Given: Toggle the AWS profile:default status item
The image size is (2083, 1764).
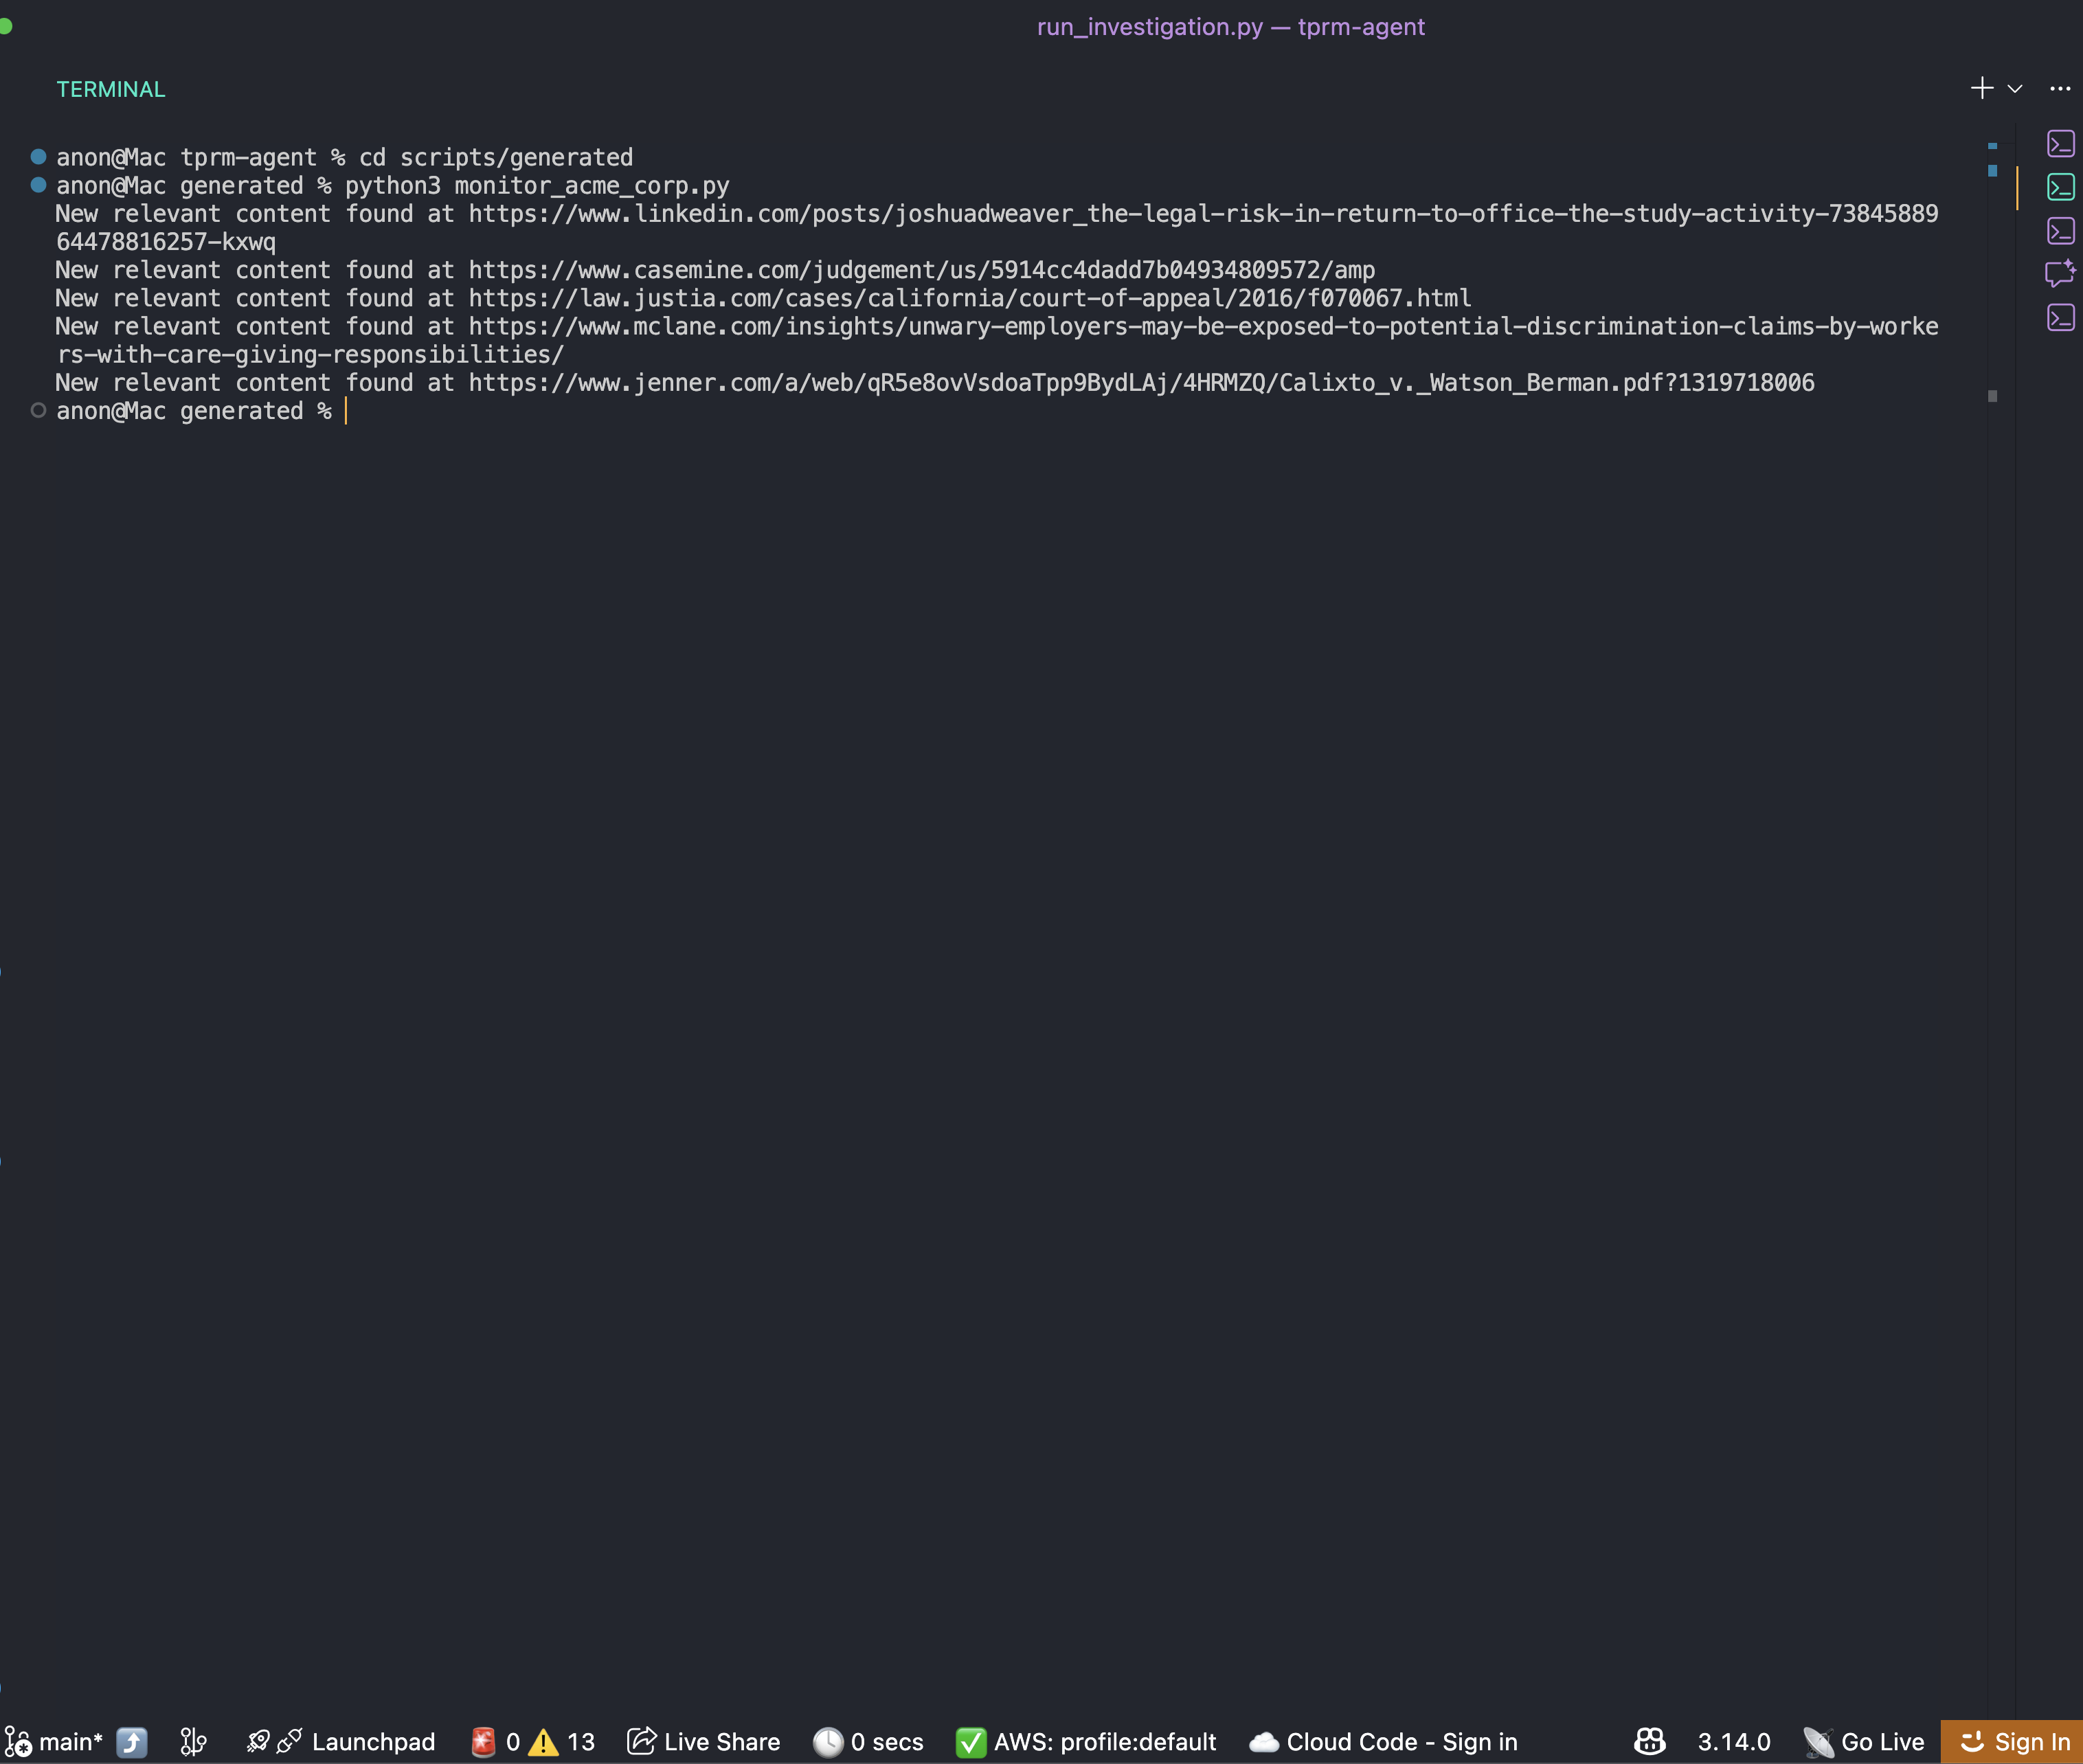Looking at the screenshot, I should point(1086,1741).
